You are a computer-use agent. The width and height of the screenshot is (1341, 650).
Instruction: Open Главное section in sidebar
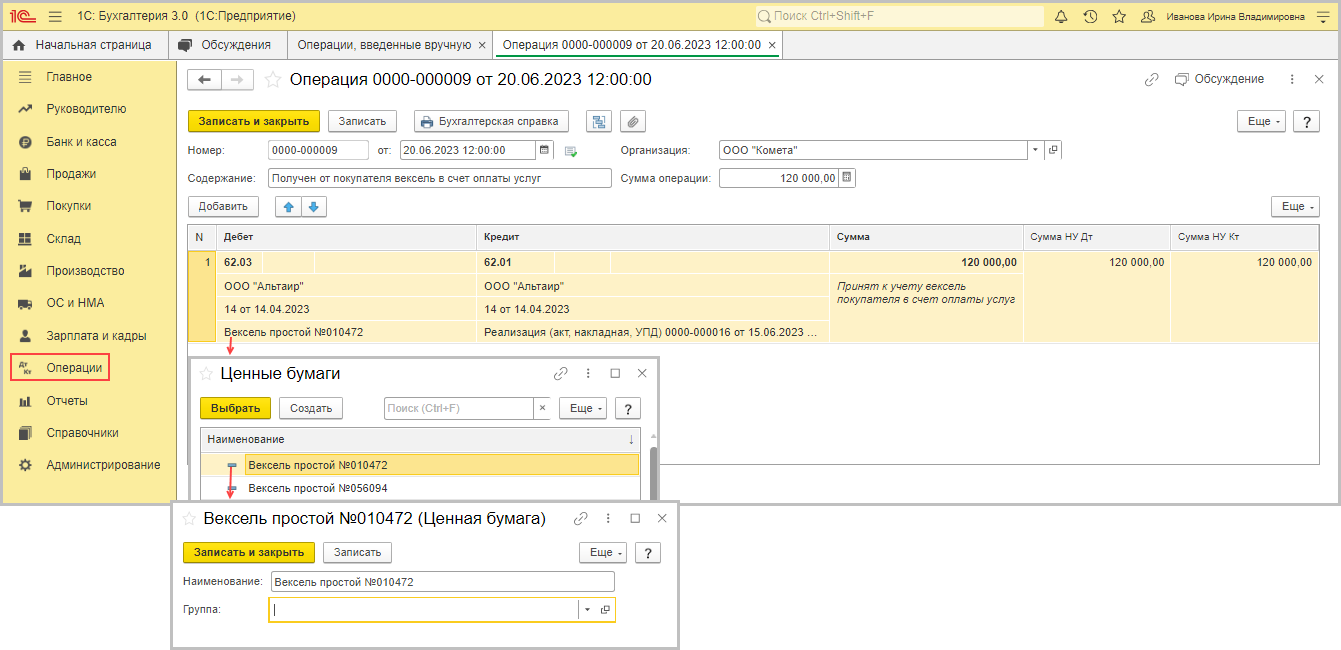click(x=69, y=77)
